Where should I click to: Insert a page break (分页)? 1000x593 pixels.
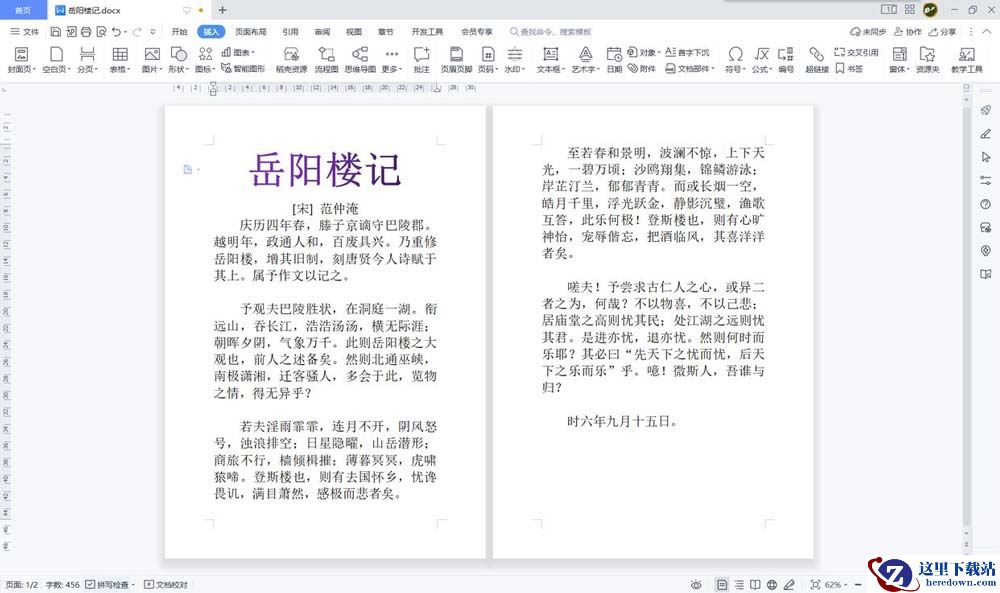coord(87,60)
